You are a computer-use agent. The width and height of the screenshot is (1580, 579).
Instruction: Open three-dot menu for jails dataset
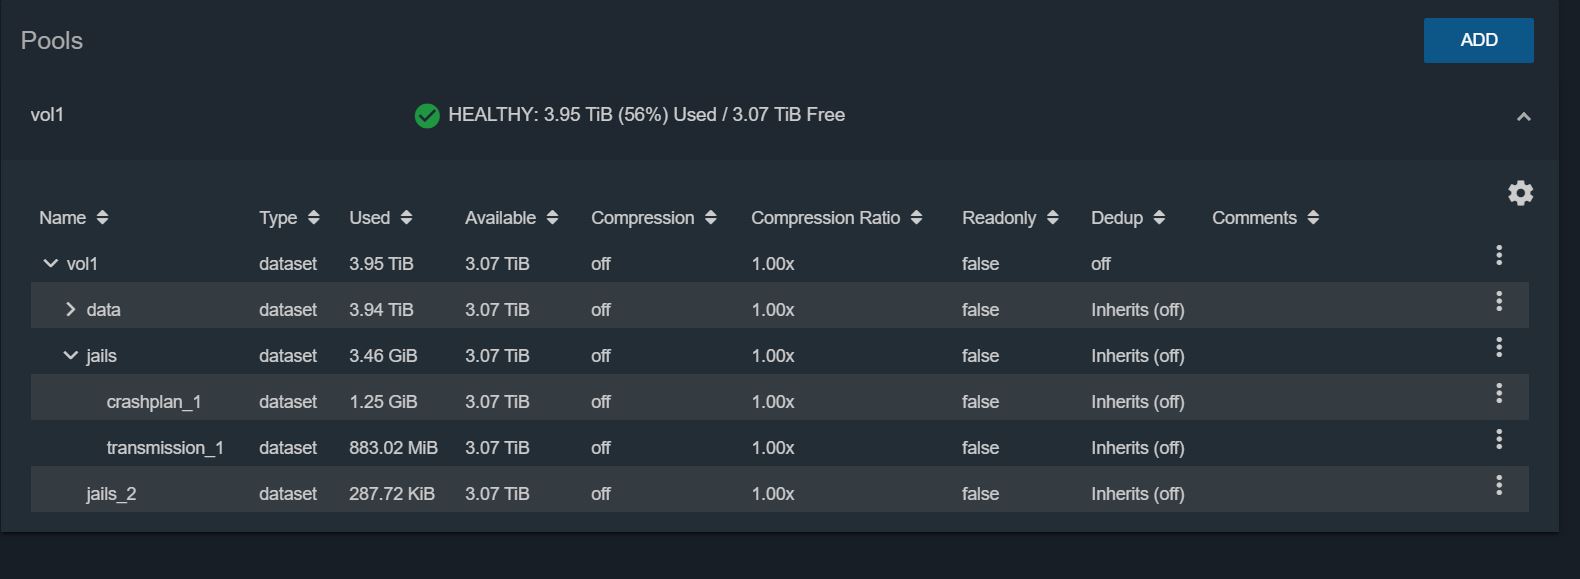click(1498, 347)
